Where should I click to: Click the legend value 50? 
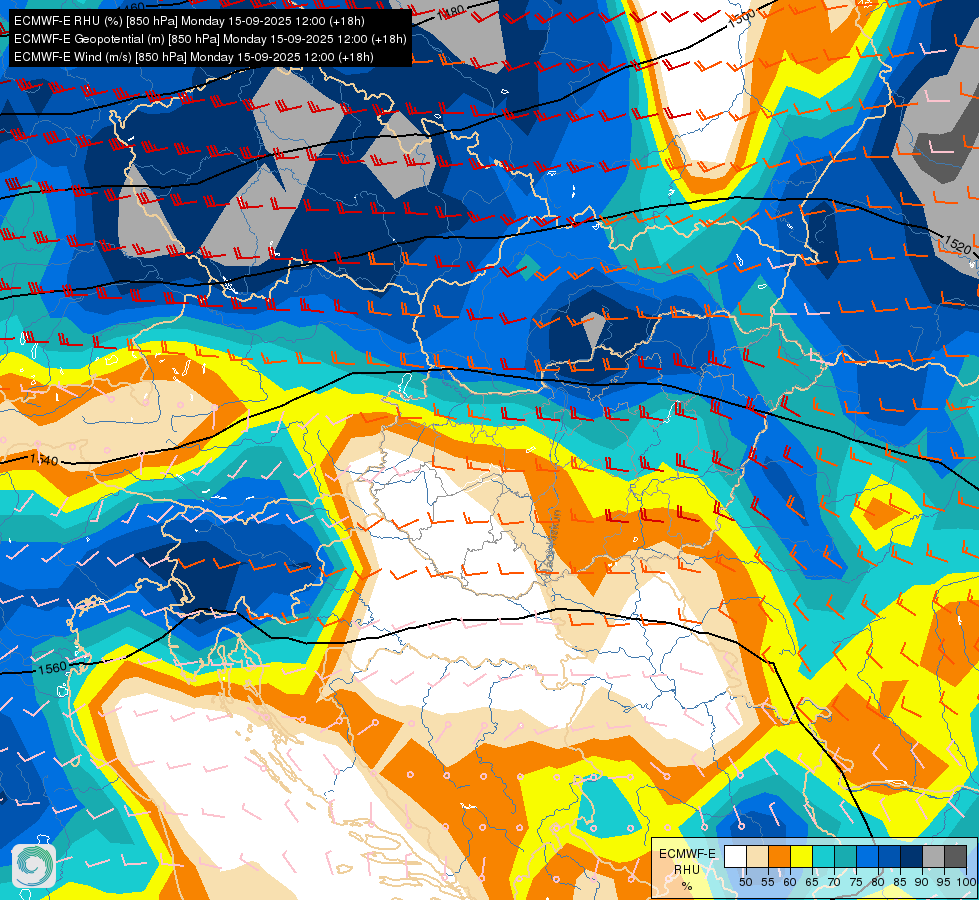pos(745,882)
